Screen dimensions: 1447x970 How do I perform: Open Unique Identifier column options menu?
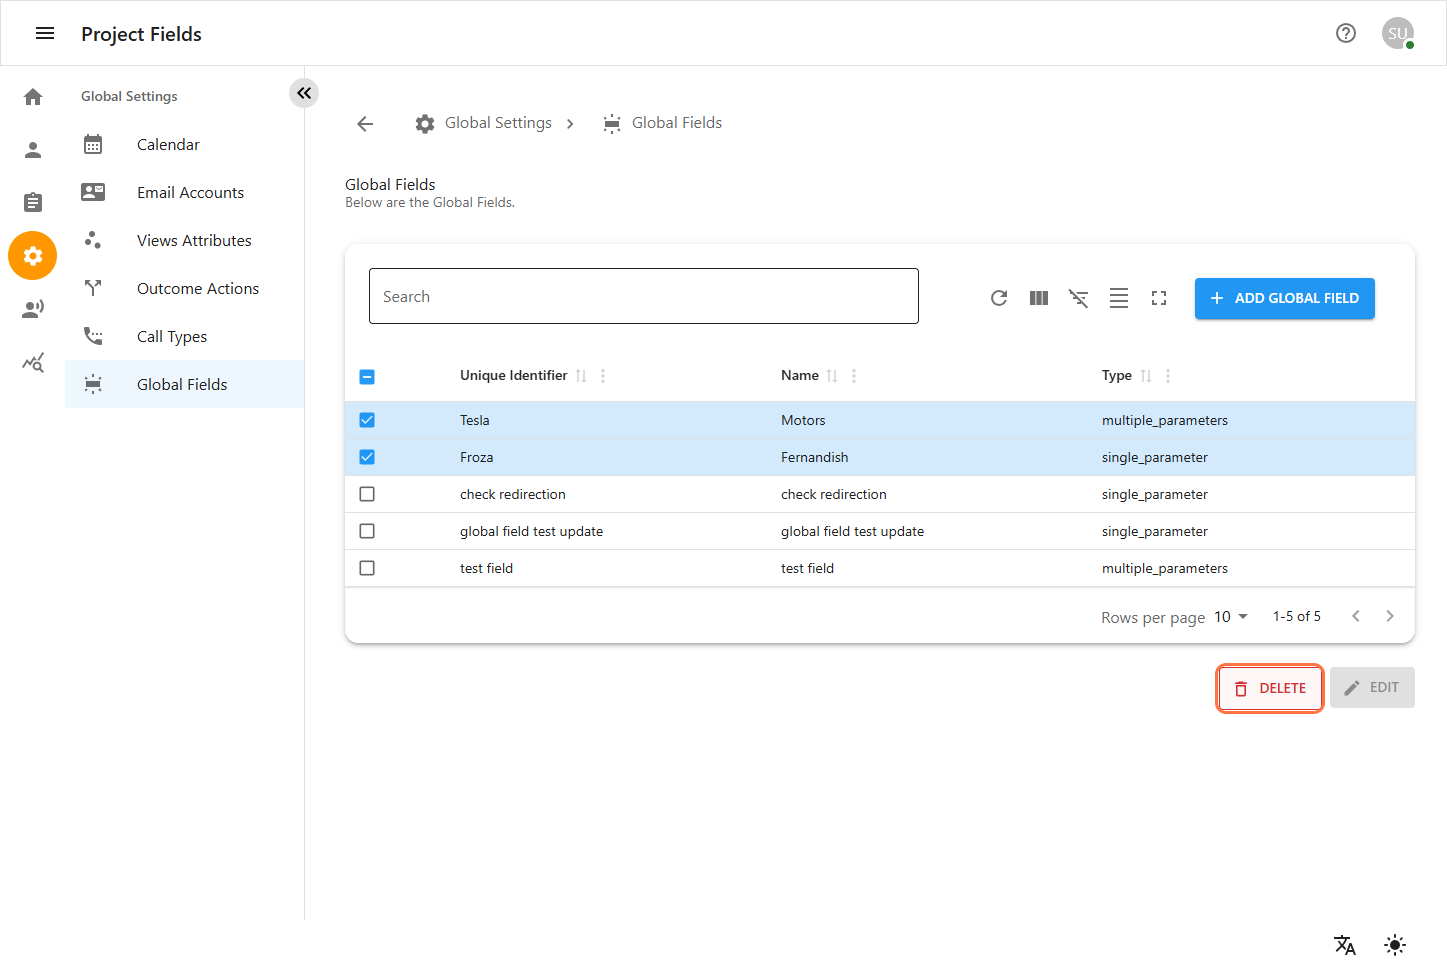(x=603, y=376)
